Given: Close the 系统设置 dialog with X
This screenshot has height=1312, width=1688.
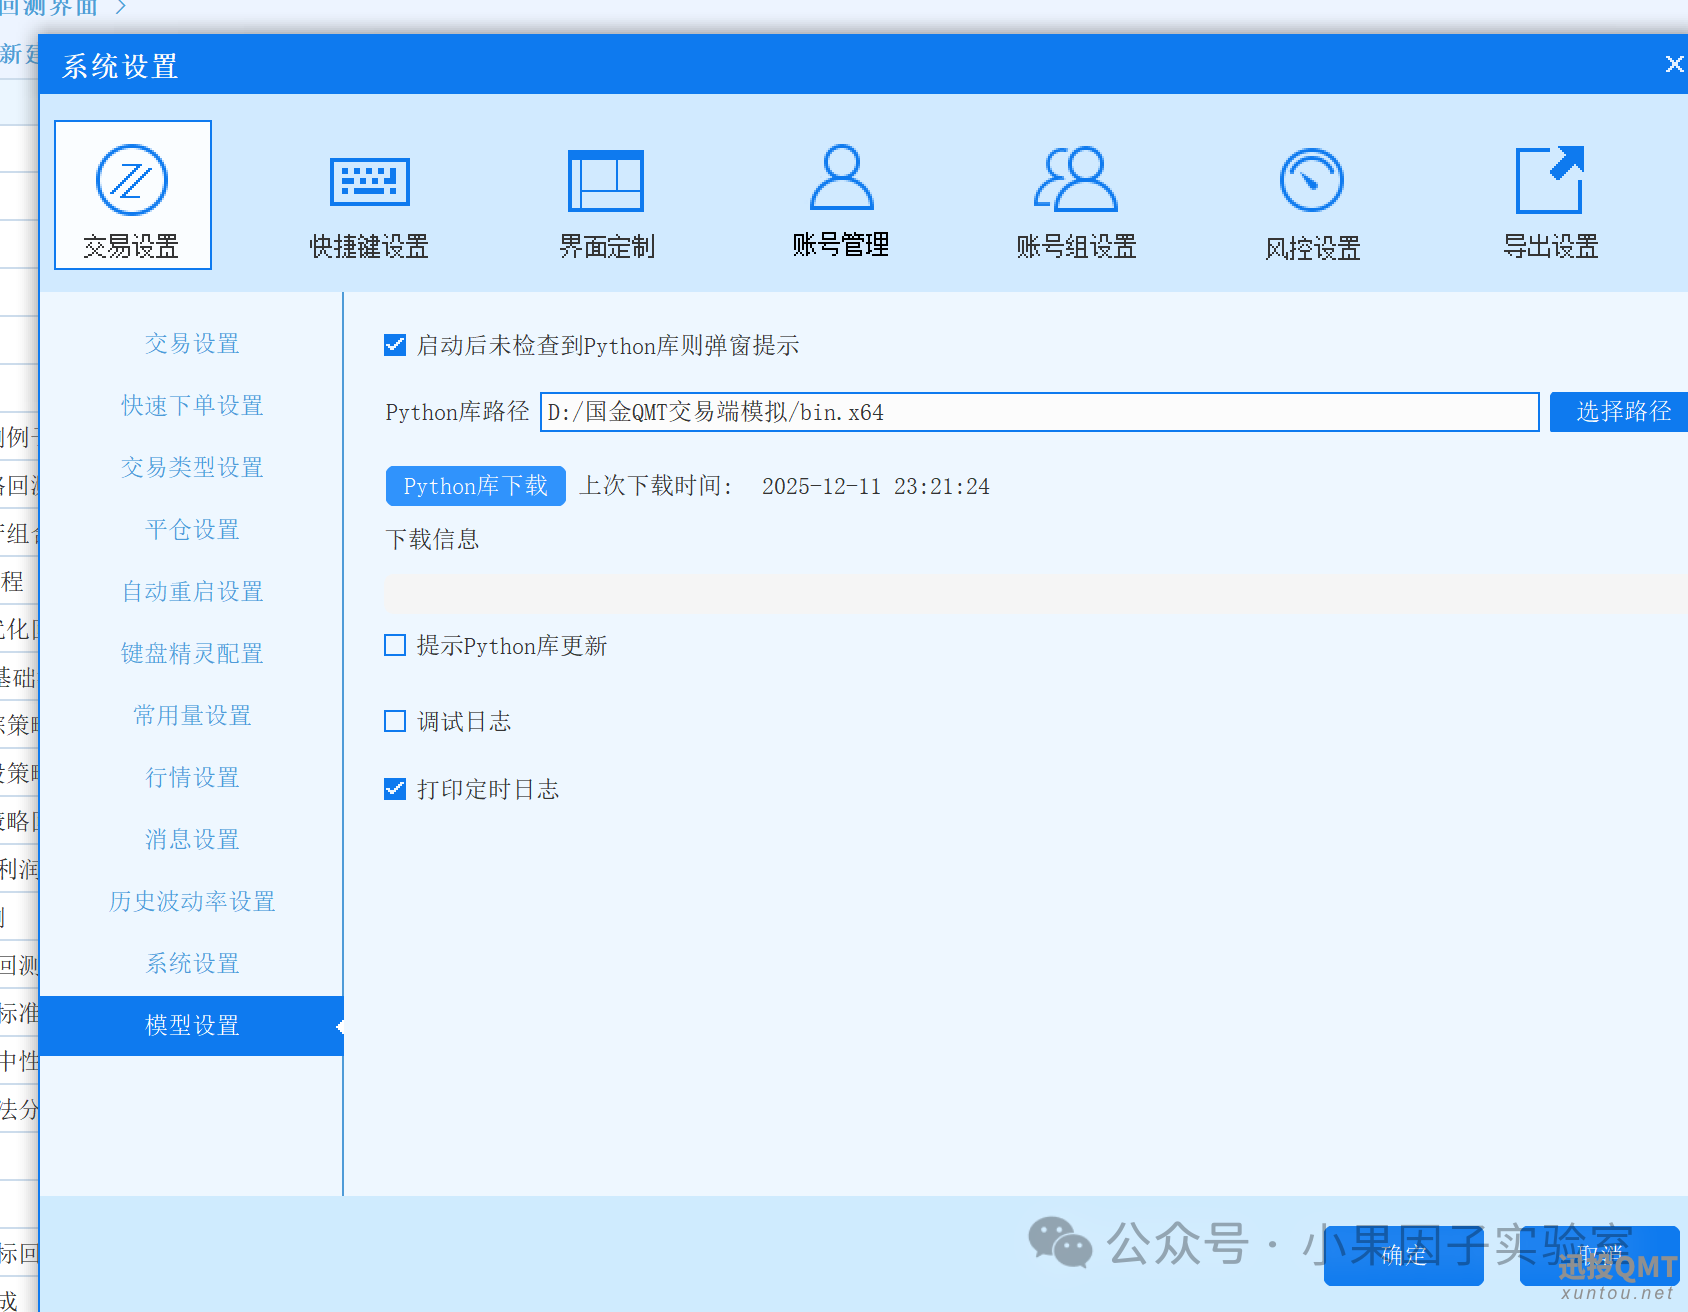Looking at the screenshot, I should click(x=1673, y=65).
